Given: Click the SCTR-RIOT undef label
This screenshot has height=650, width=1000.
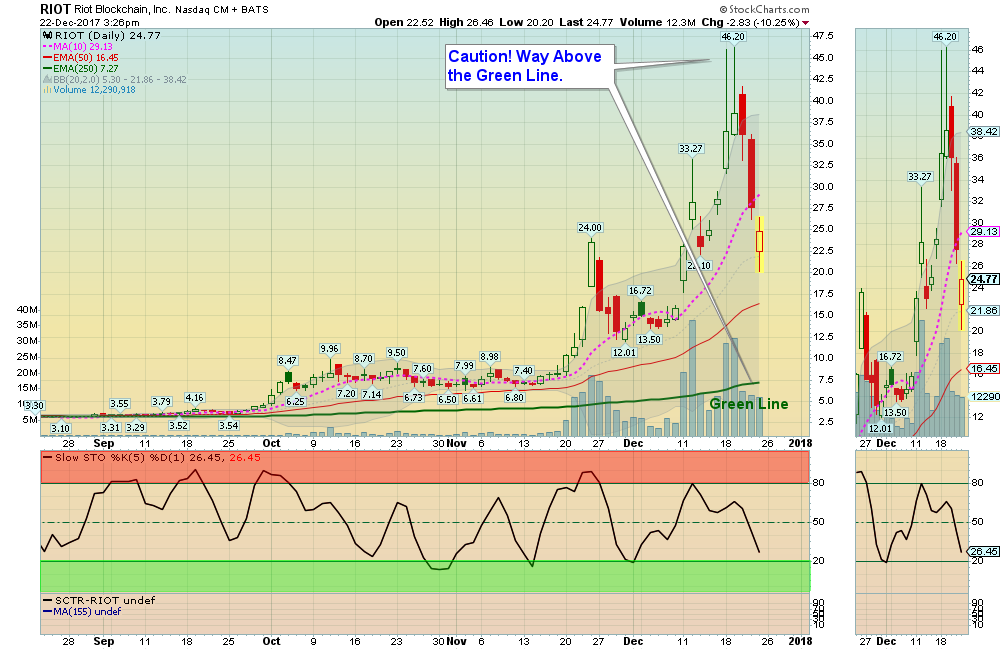Looking at the screenshot, I should (x=105, y=600).
